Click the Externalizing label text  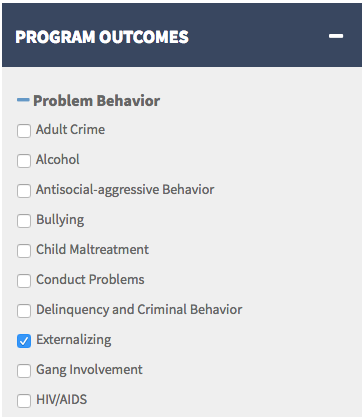[x=74, y=340]
